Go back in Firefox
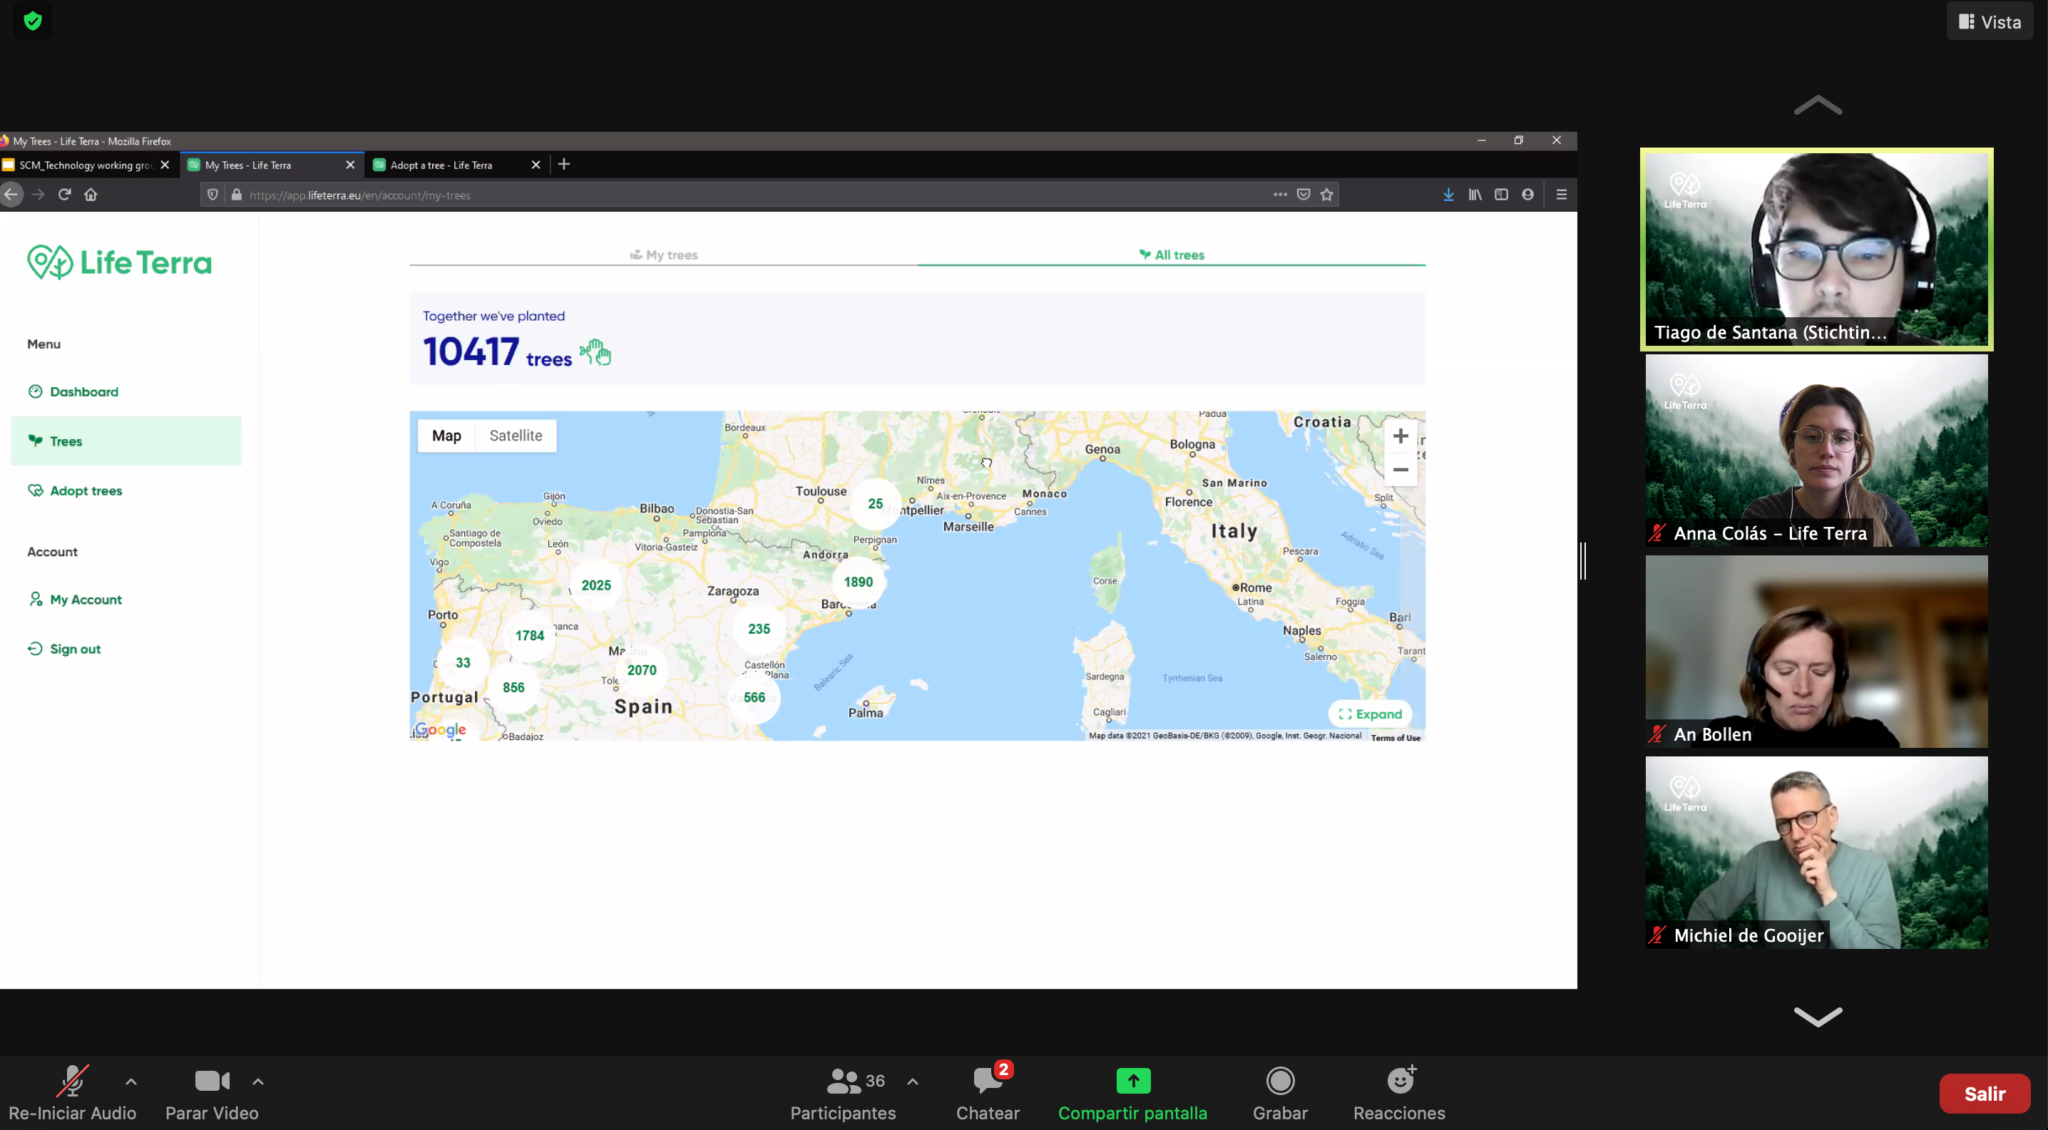This screenshot has height=1130, width=2048. pos(12,195)
